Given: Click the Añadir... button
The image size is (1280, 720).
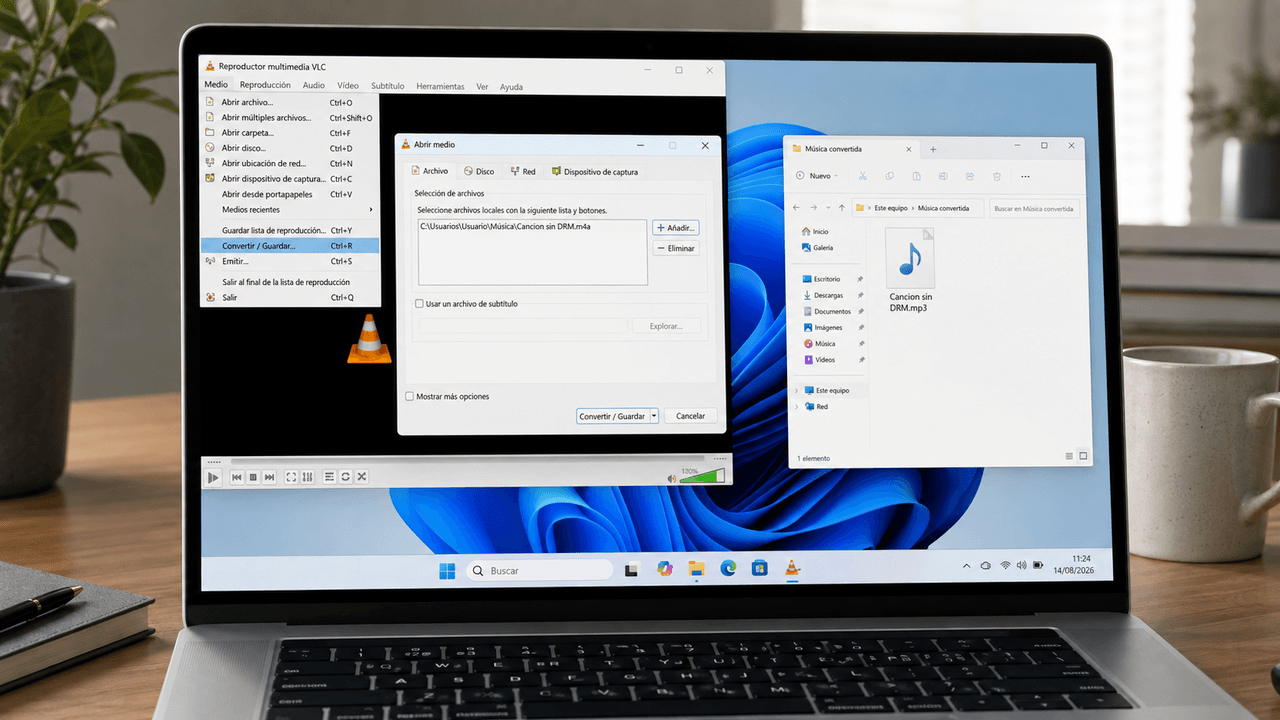Looking at the screenshot, I should pyautogui.click(x=675, y=228).
